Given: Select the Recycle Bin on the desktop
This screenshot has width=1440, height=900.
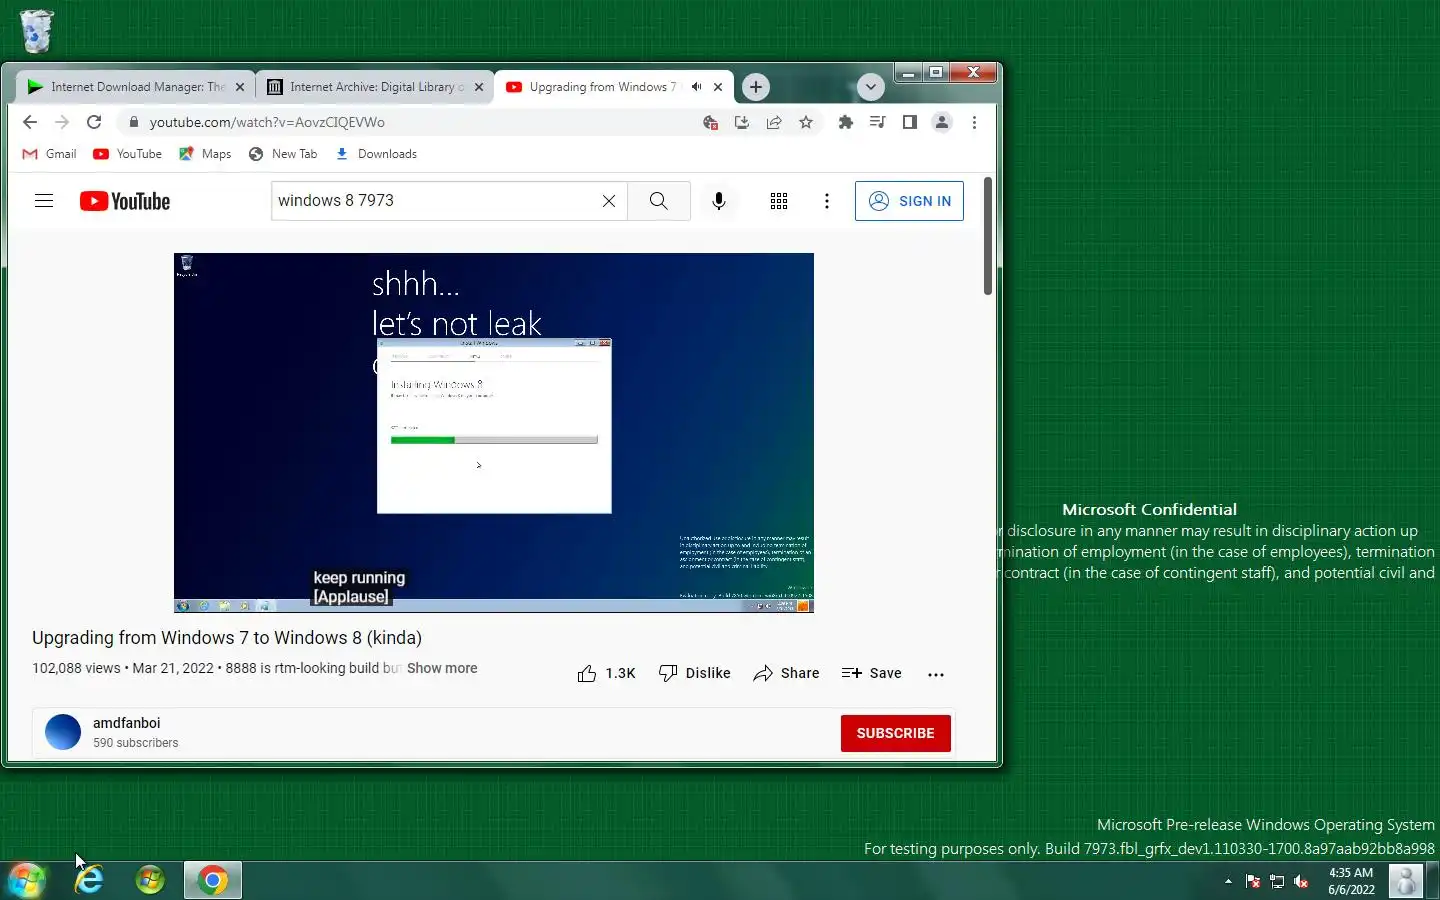Looking at the screenshot, I should (36, 31).
